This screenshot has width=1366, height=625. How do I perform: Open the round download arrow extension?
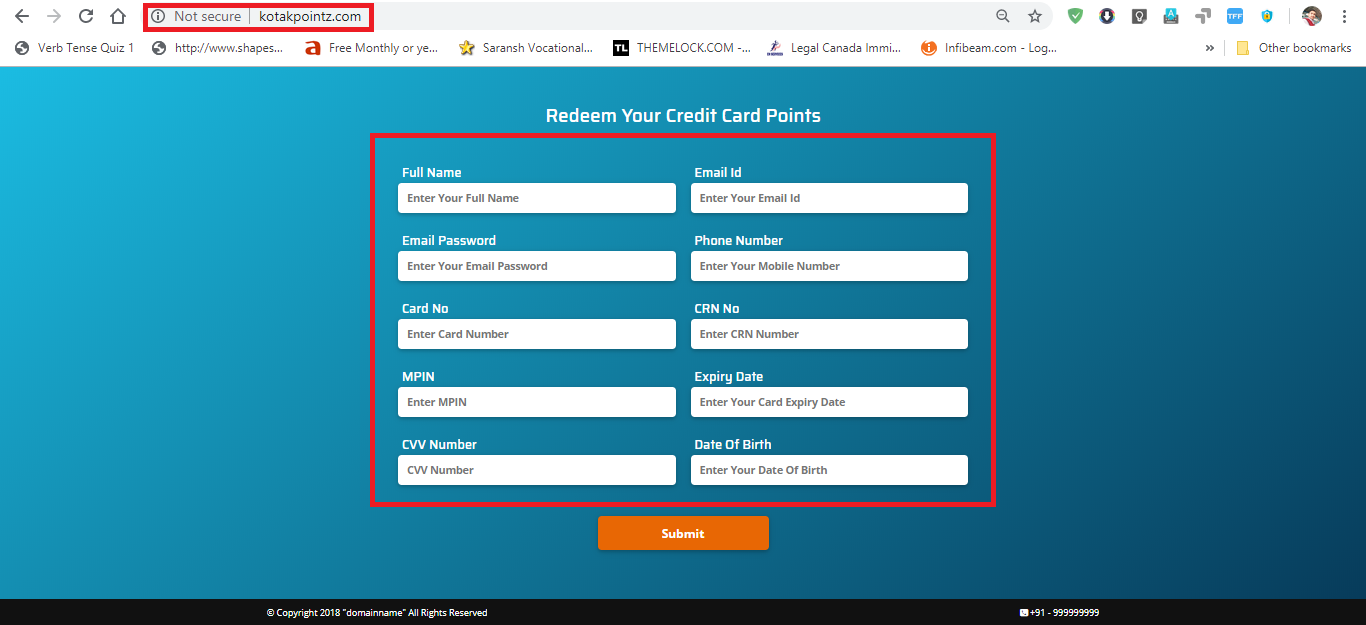pos(1107,16)
